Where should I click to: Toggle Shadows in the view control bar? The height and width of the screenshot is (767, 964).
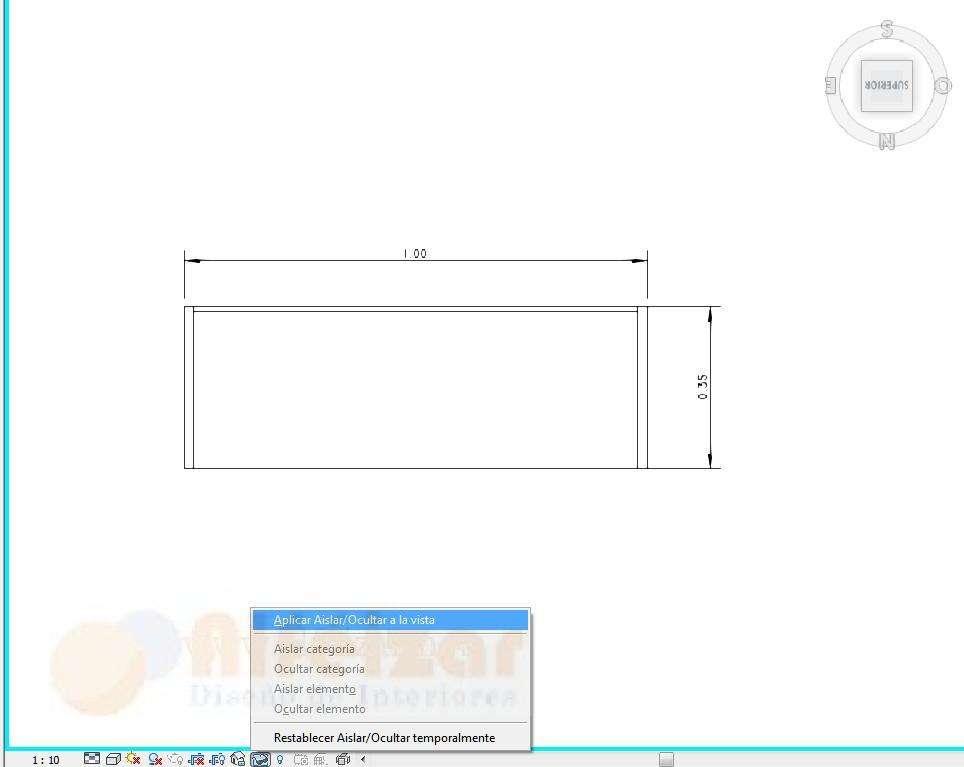(155, 759)
